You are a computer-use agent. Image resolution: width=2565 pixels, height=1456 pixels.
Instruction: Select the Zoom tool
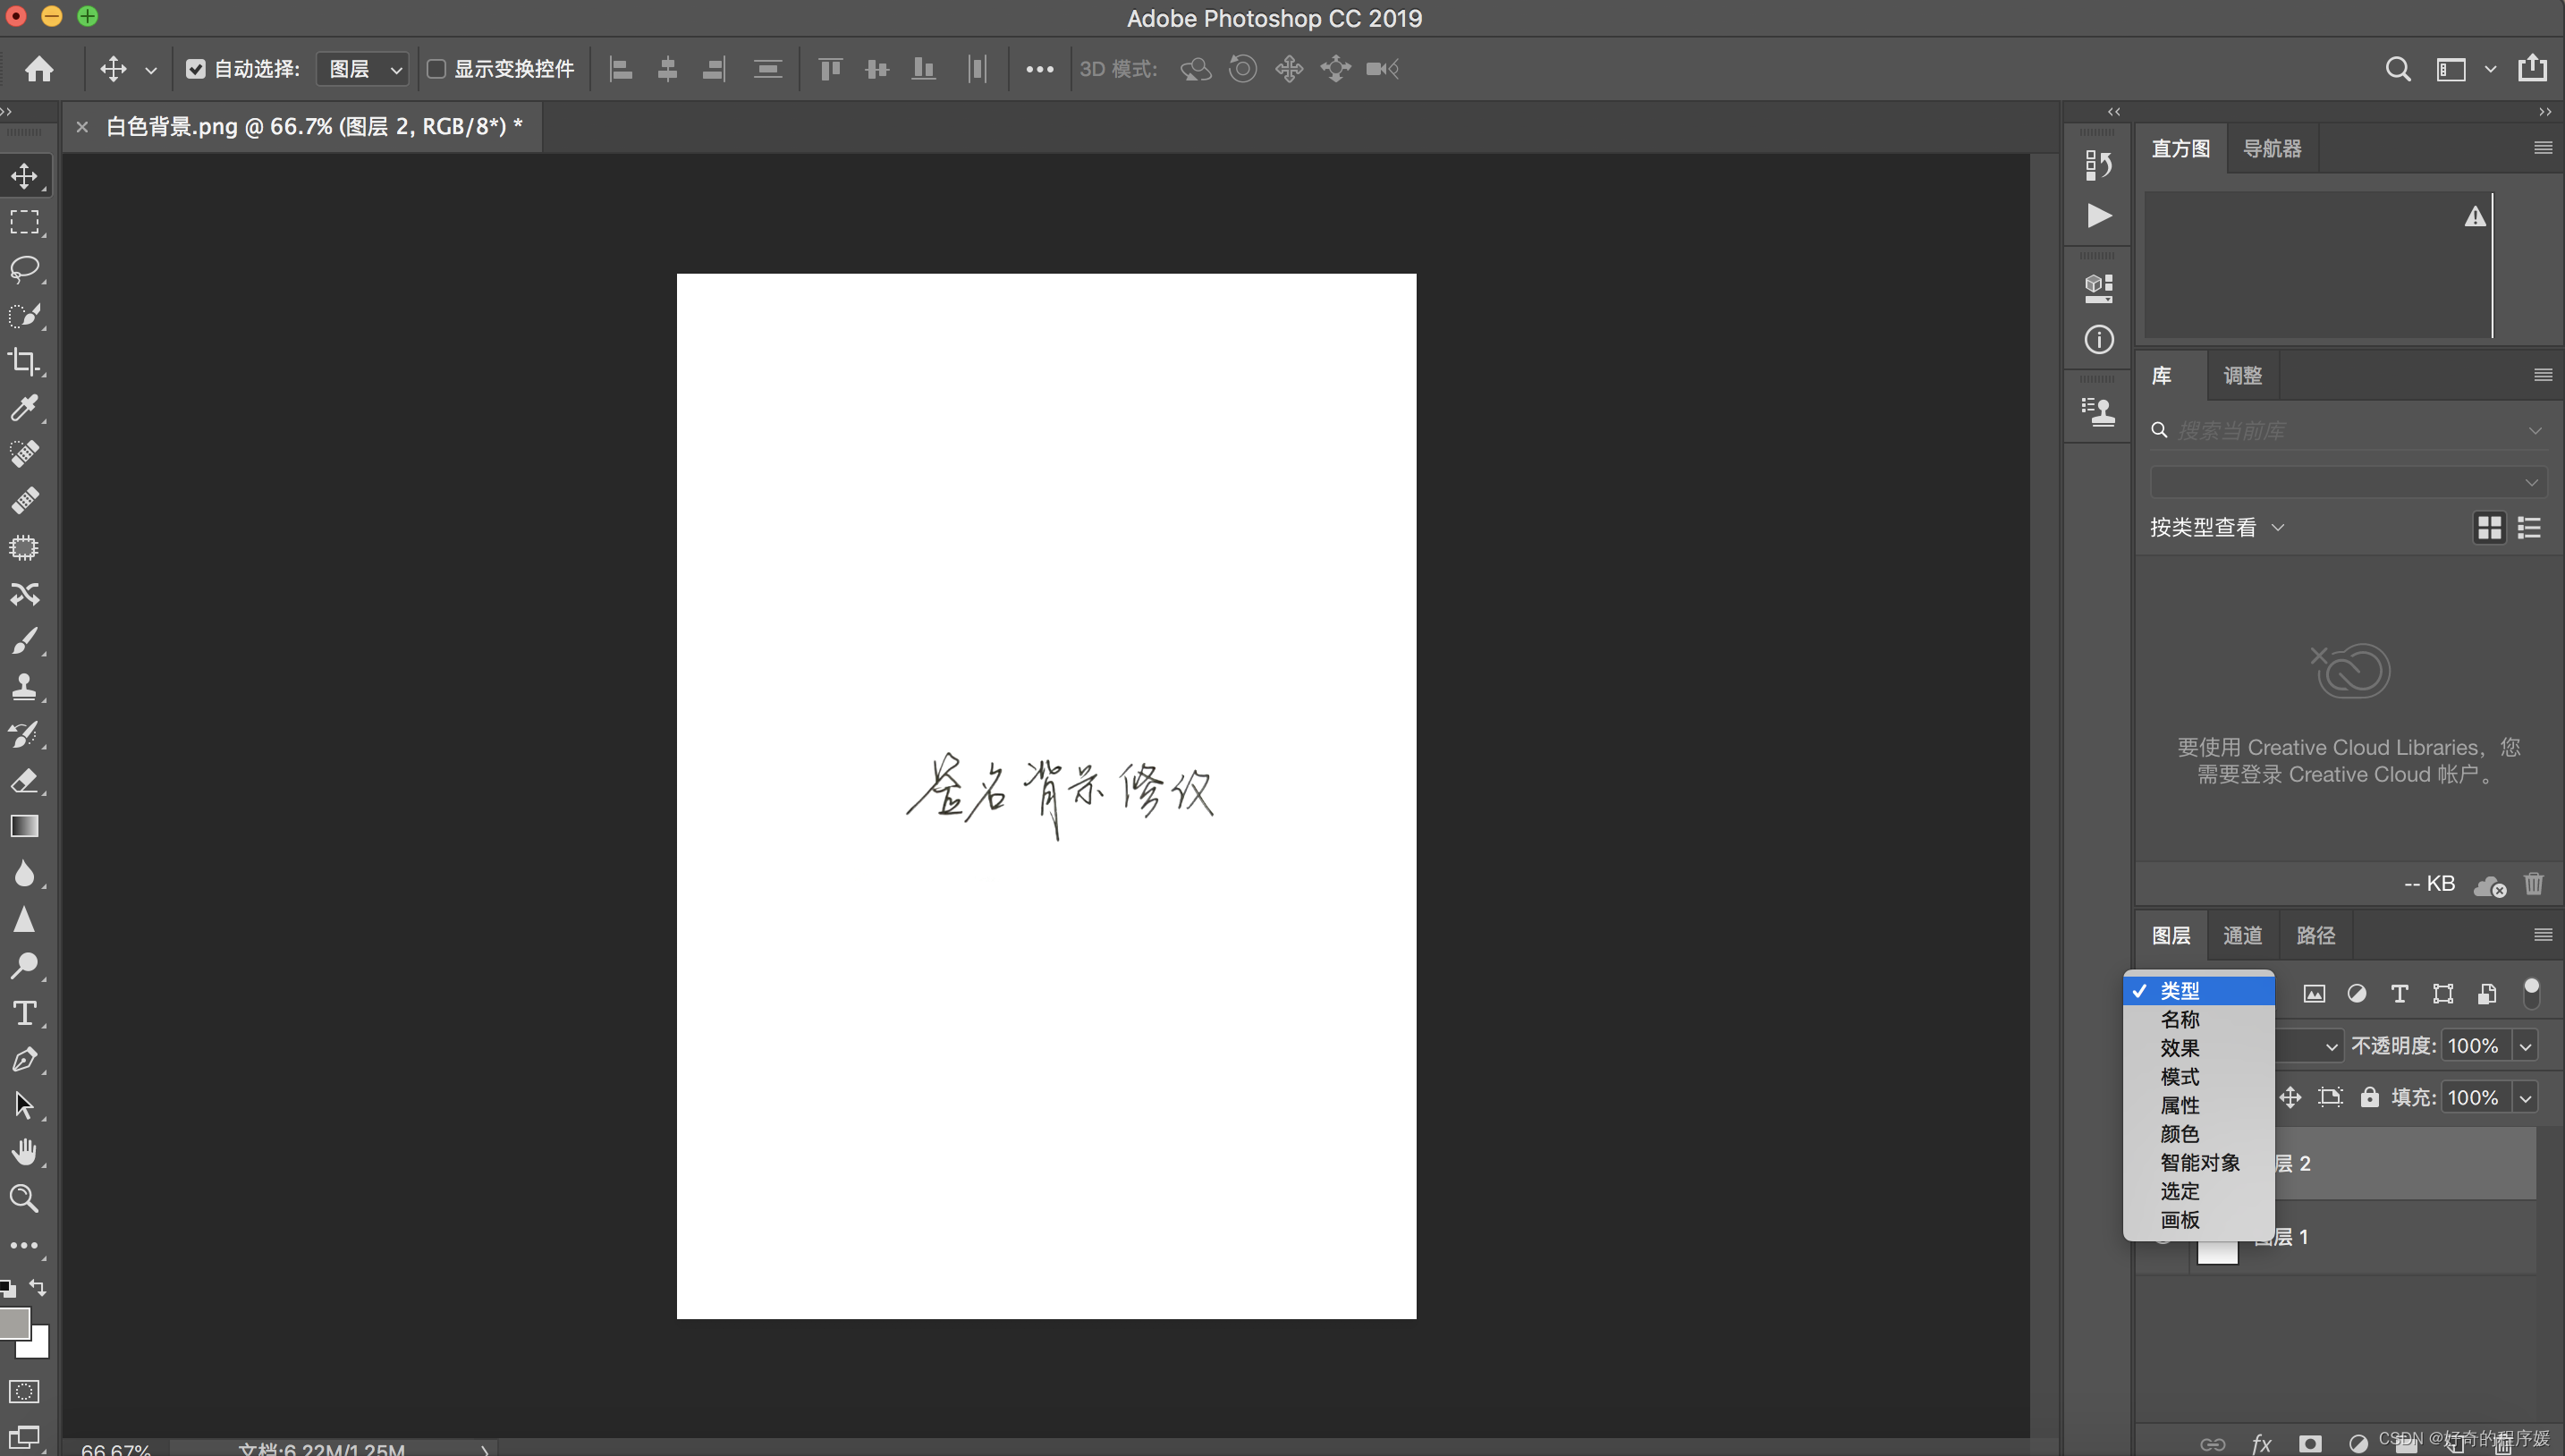click(x=24, y=1198)
